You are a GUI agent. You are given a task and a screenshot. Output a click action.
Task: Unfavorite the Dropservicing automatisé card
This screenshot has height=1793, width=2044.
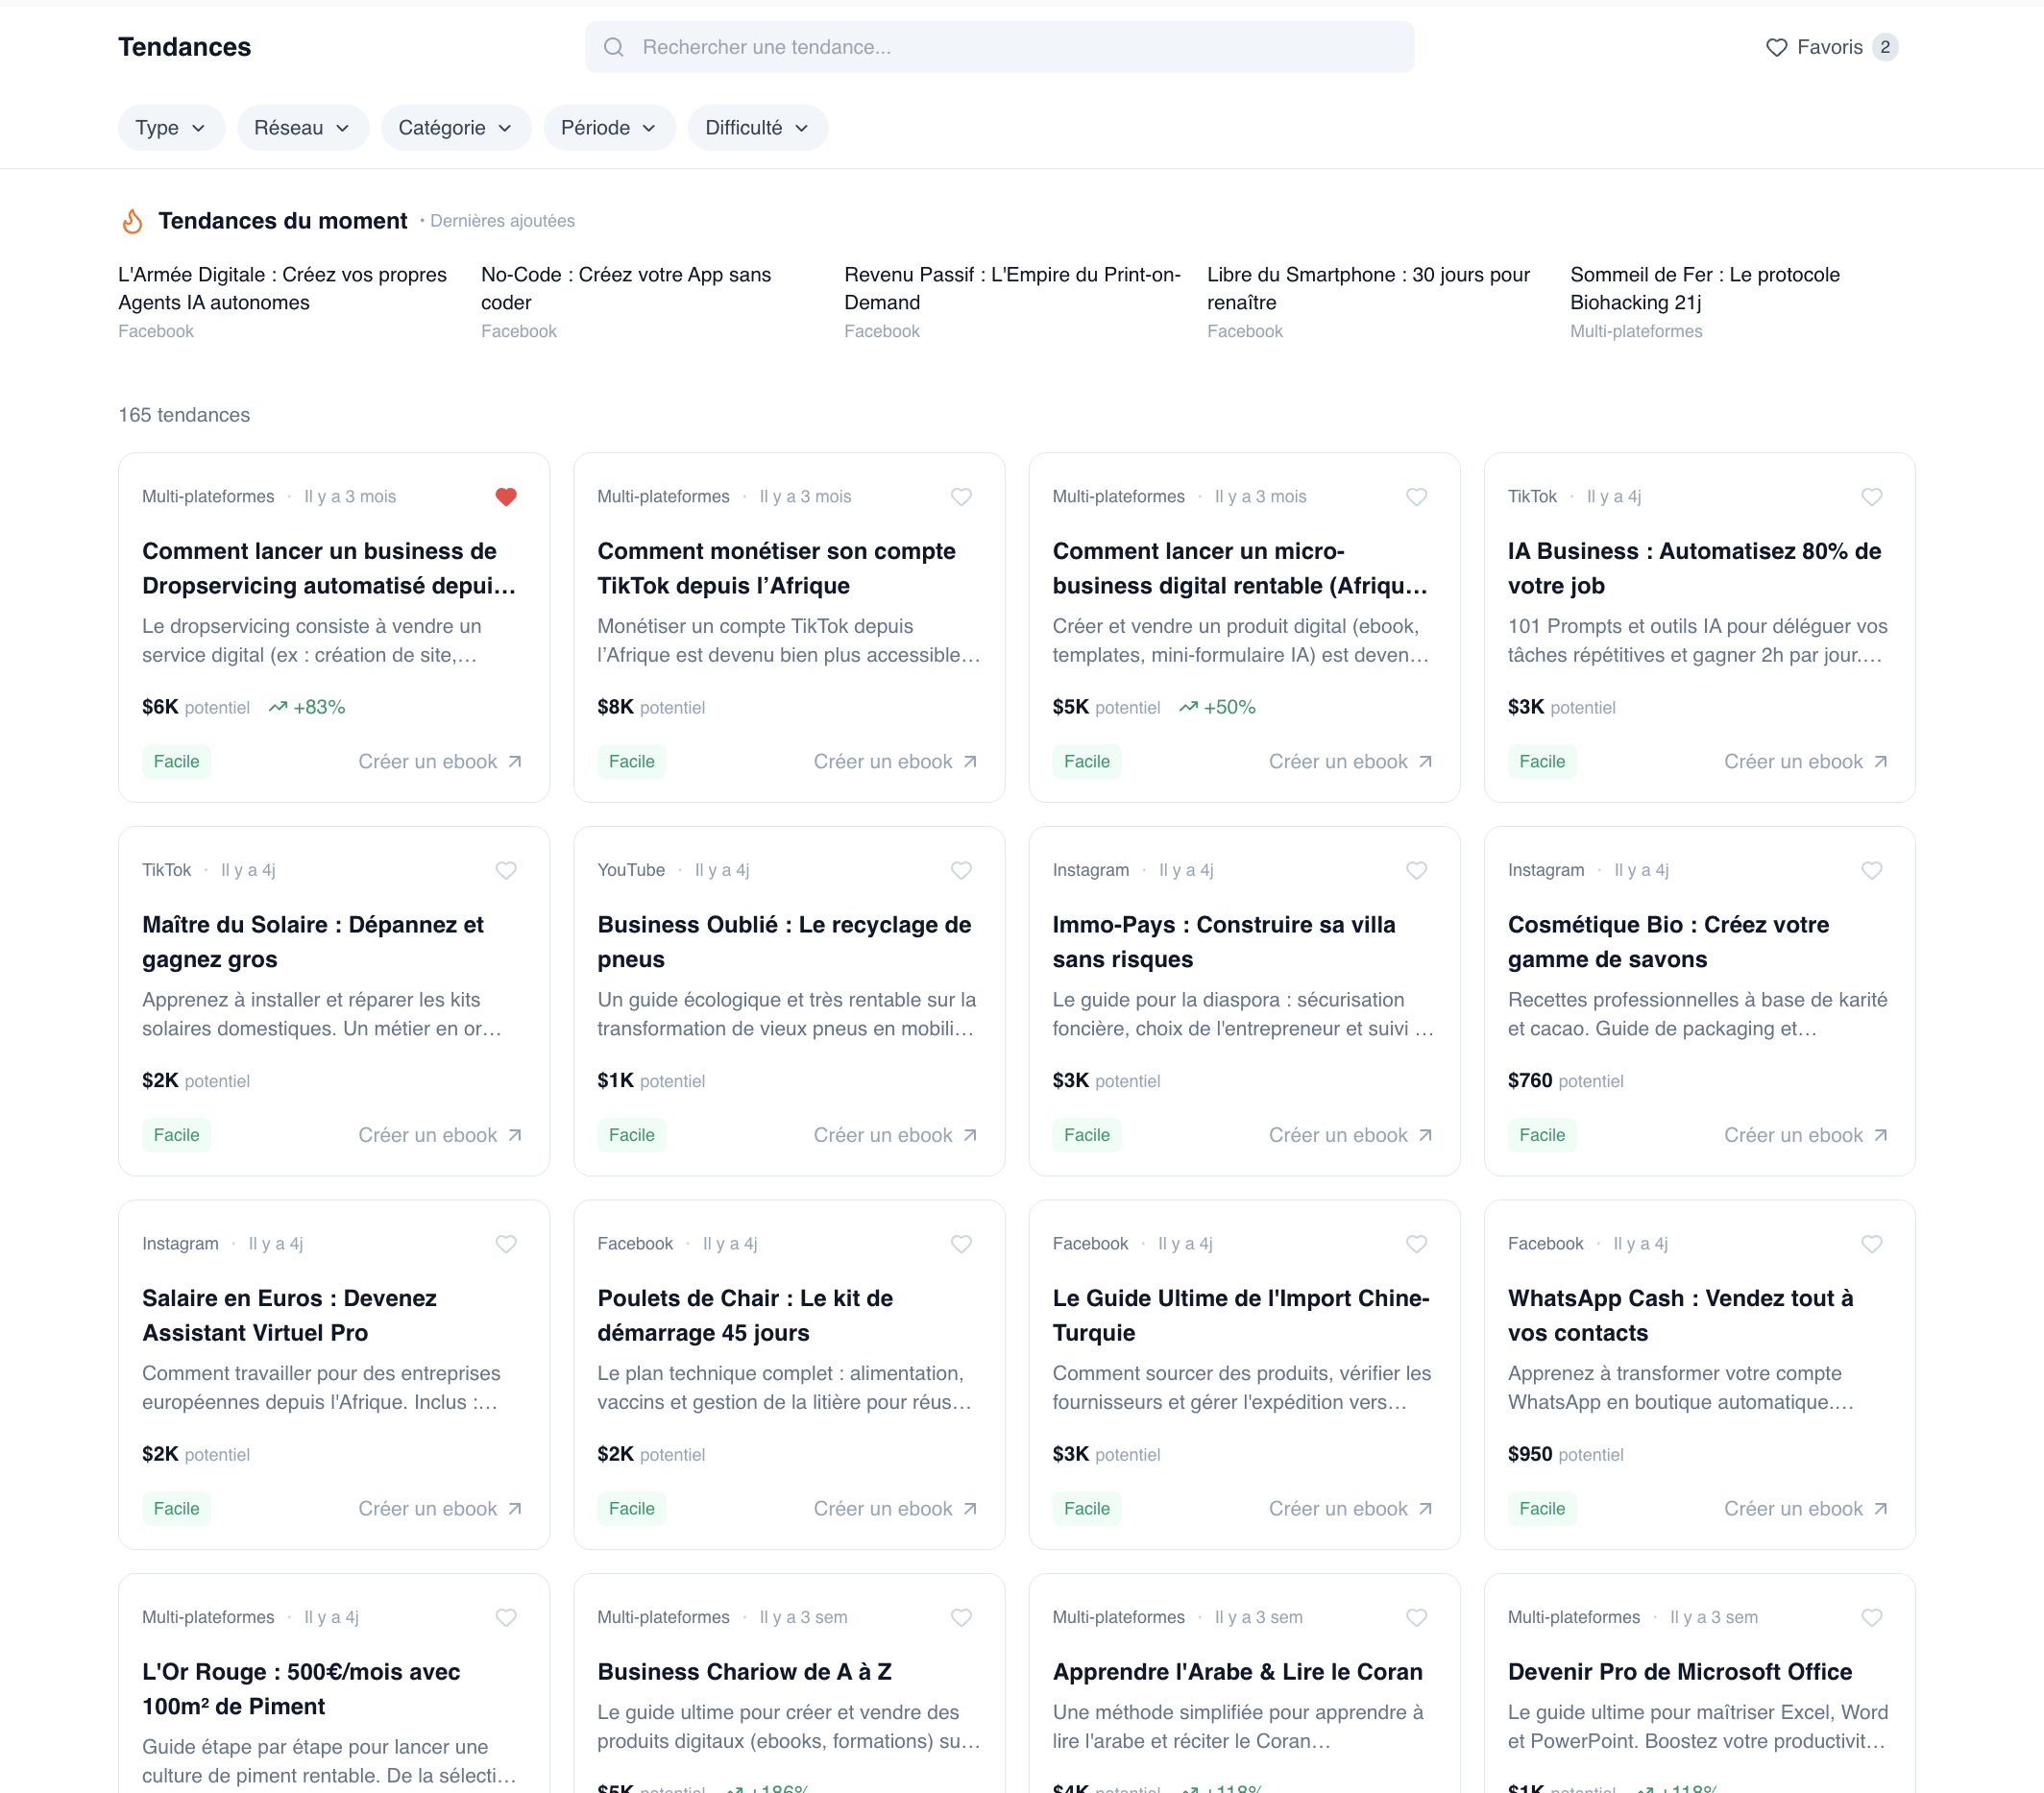pyautogui.click(x=506, y=497)
